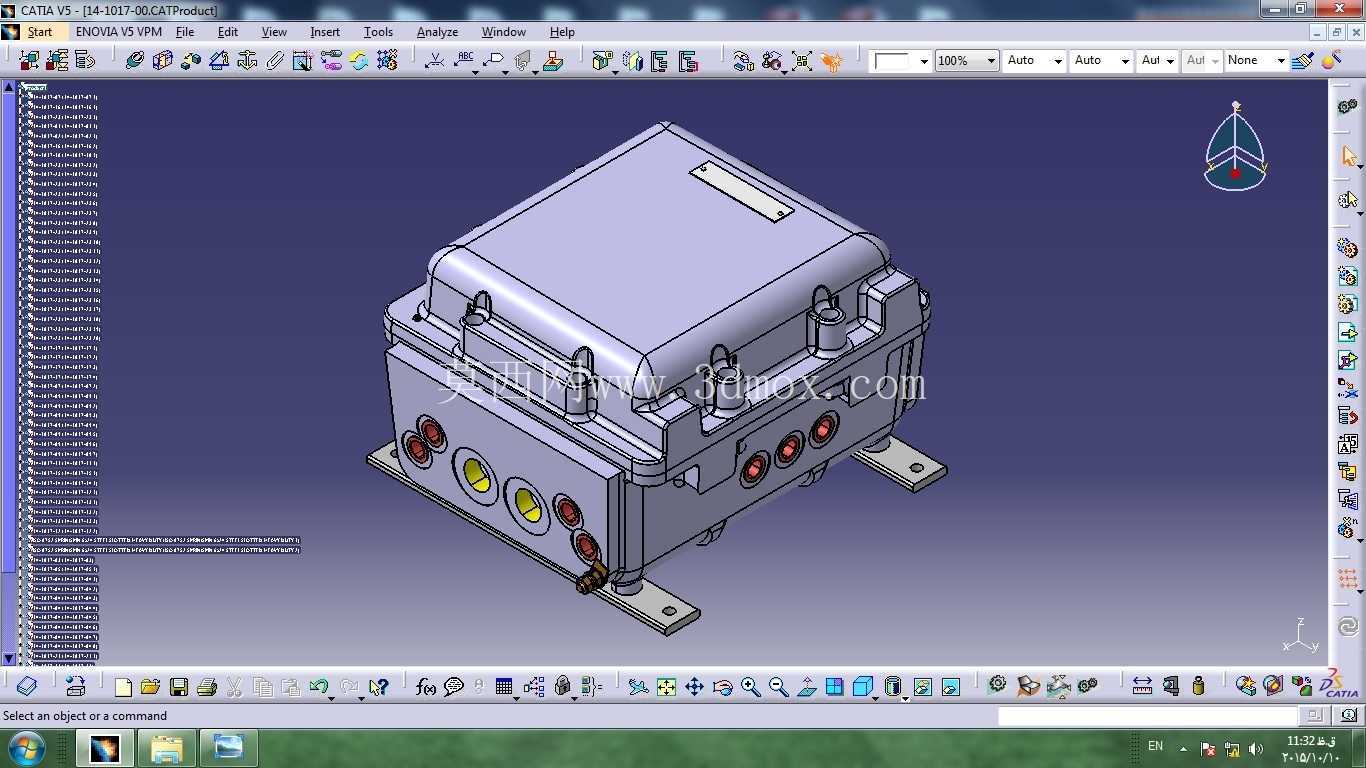Image resolution: width=1366 pixels, height=768 pixels.
Task: Click the tree scrollbar down arrow
Action: pos(9,659)
